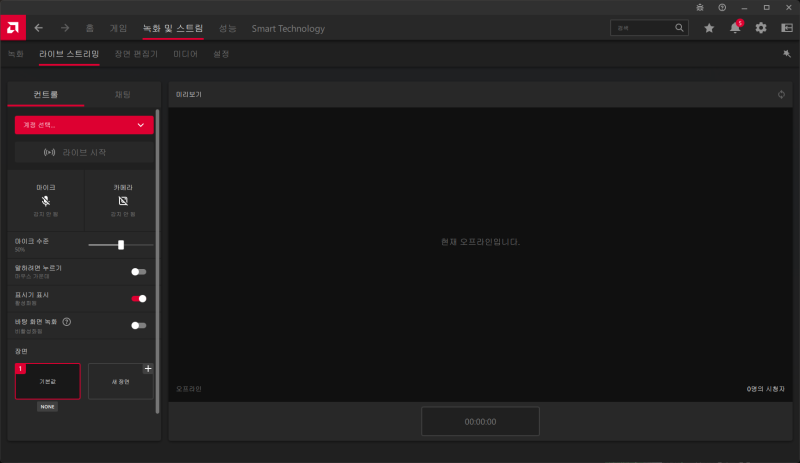
Task: Open notifications bell icon
Action: [x=735, y=28]
